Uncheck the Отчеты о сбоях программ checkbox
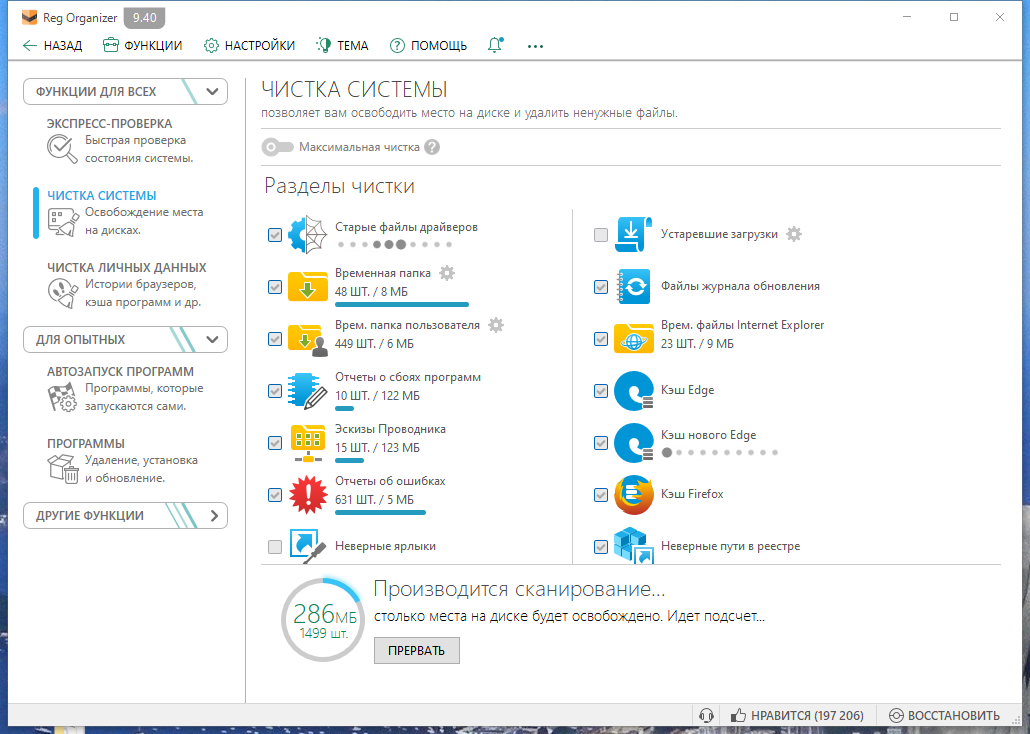Viewport: 1030px width, 734px height. tap(275, 391)
